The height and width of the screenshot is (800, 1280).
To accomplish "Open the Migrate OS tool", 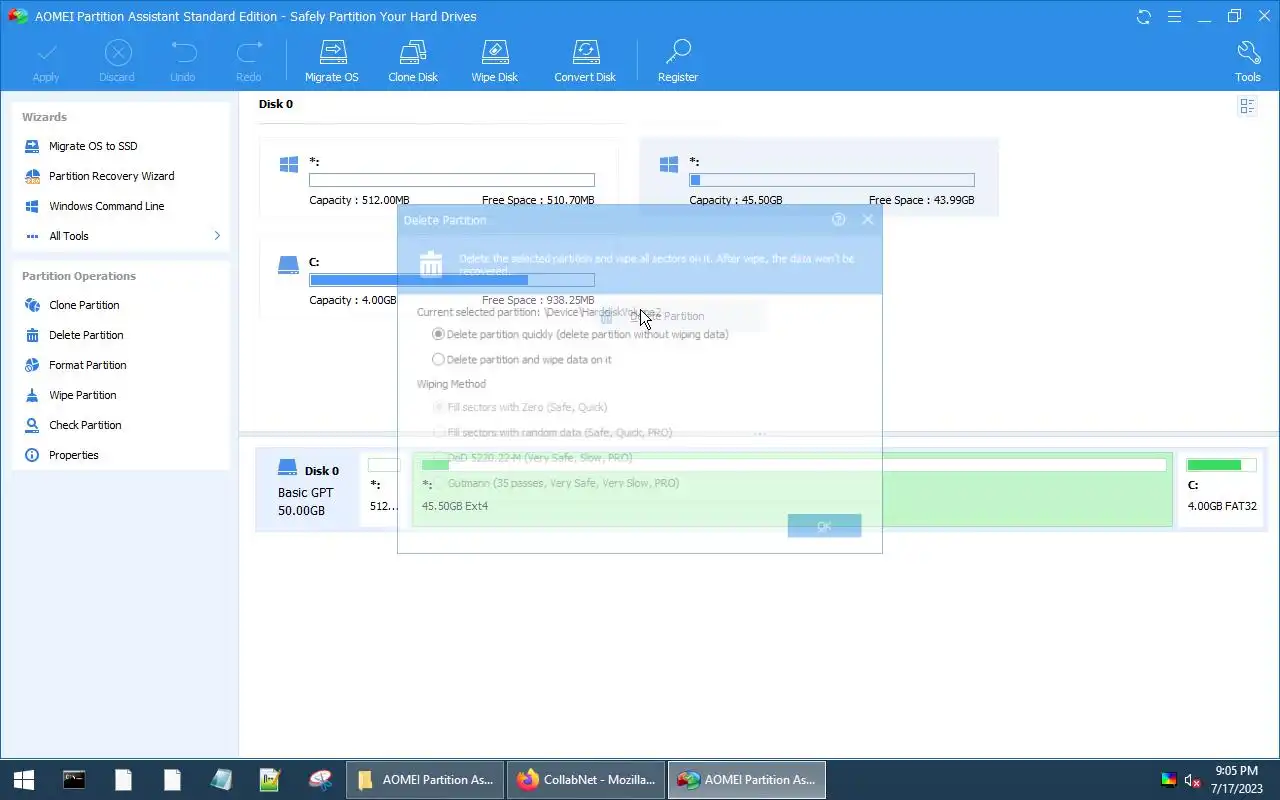I will coord(331,61).
